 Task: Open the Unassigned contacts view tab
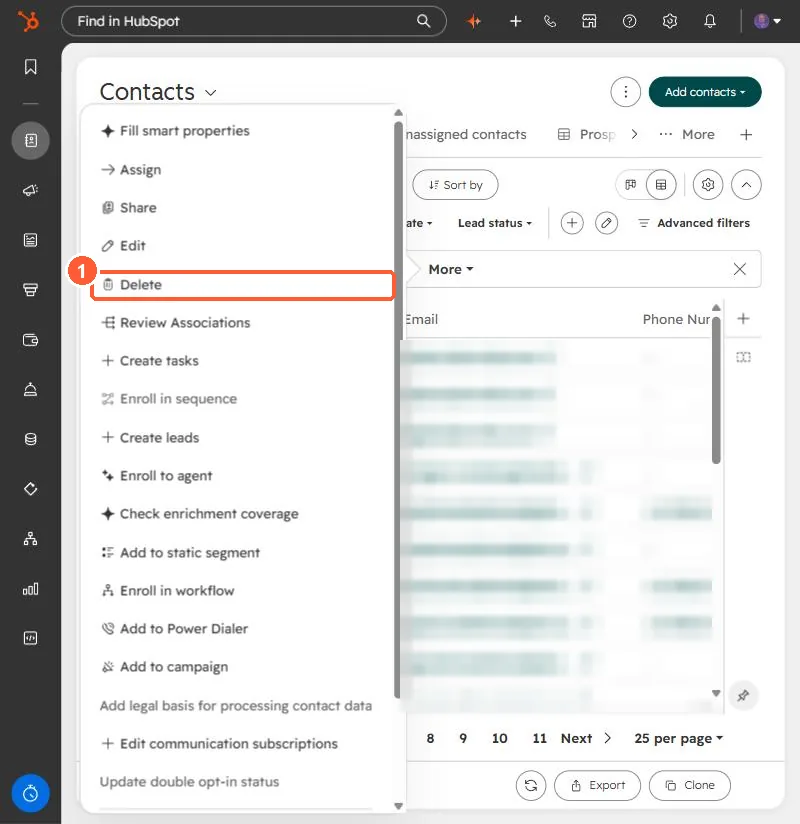(x=467, y=135)
